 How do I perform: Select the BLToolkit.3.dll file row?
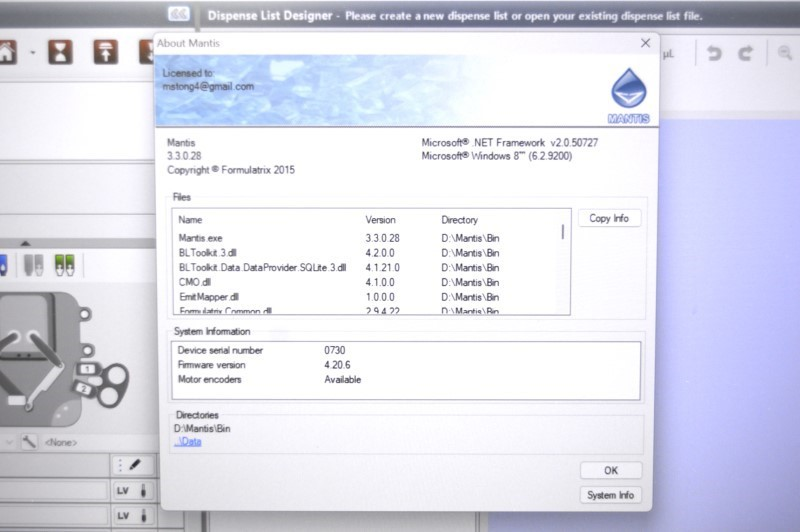[x=371, y=253]
